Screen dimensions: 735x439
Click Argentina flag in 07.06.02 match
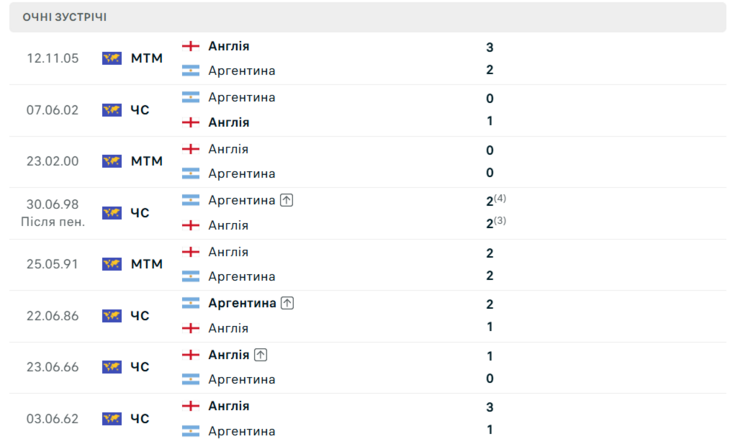[x=190, y=97]
